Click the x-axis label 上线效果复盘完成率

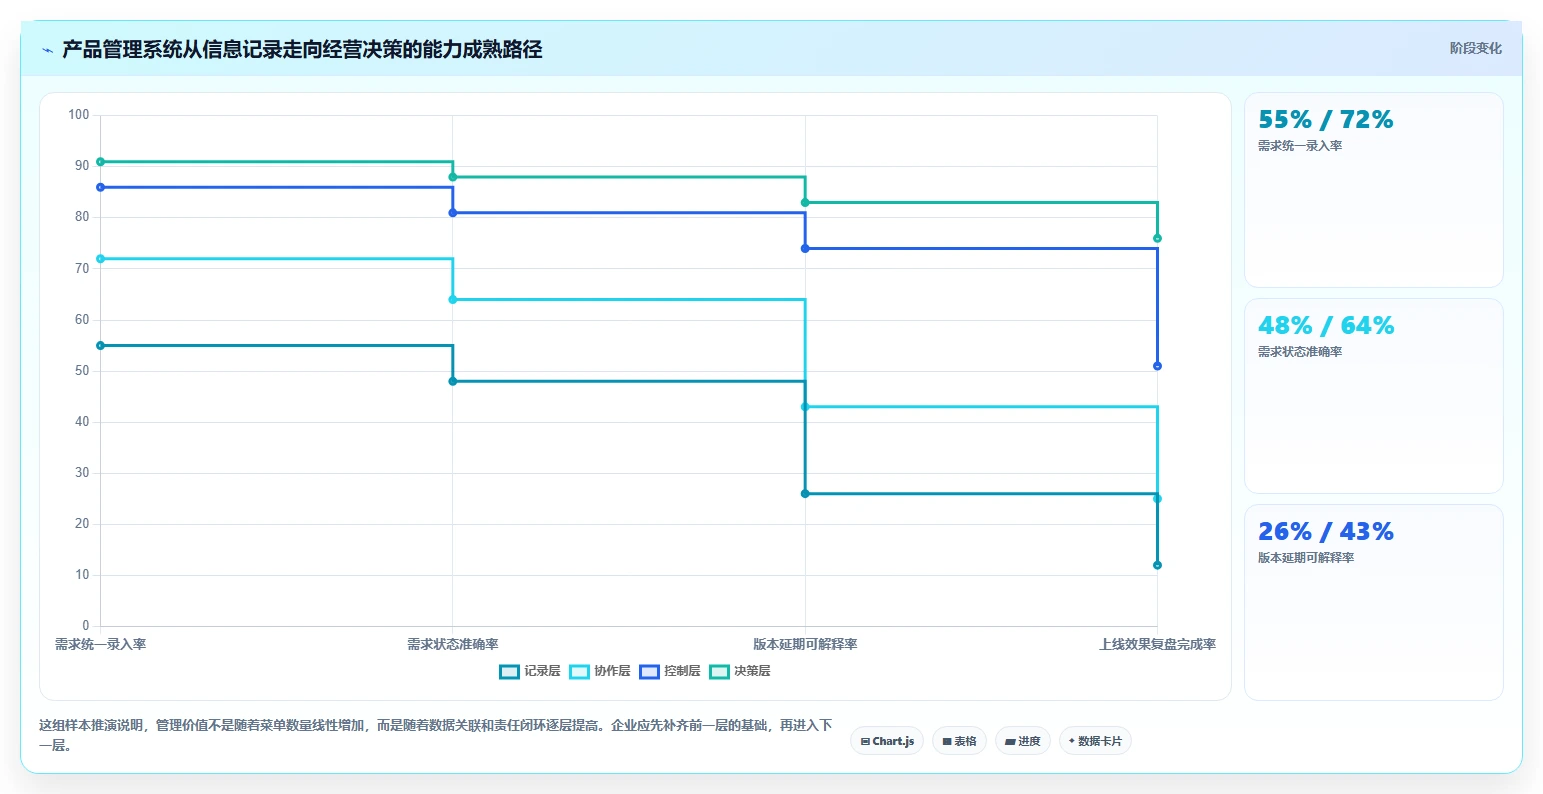pos(1157,645)
